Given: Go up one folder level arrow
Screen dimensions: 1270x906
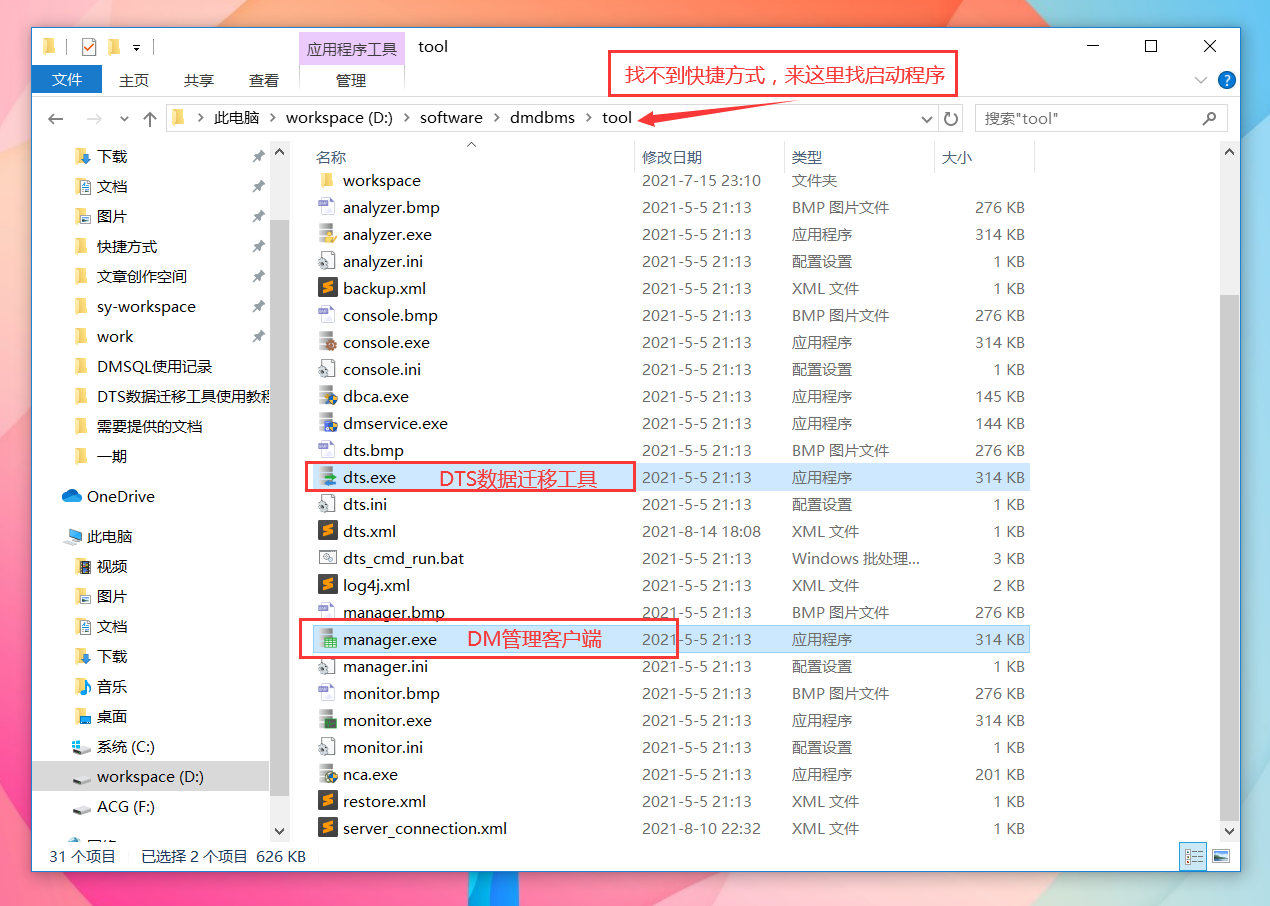Looking at the screenshot, I should 150,118.
